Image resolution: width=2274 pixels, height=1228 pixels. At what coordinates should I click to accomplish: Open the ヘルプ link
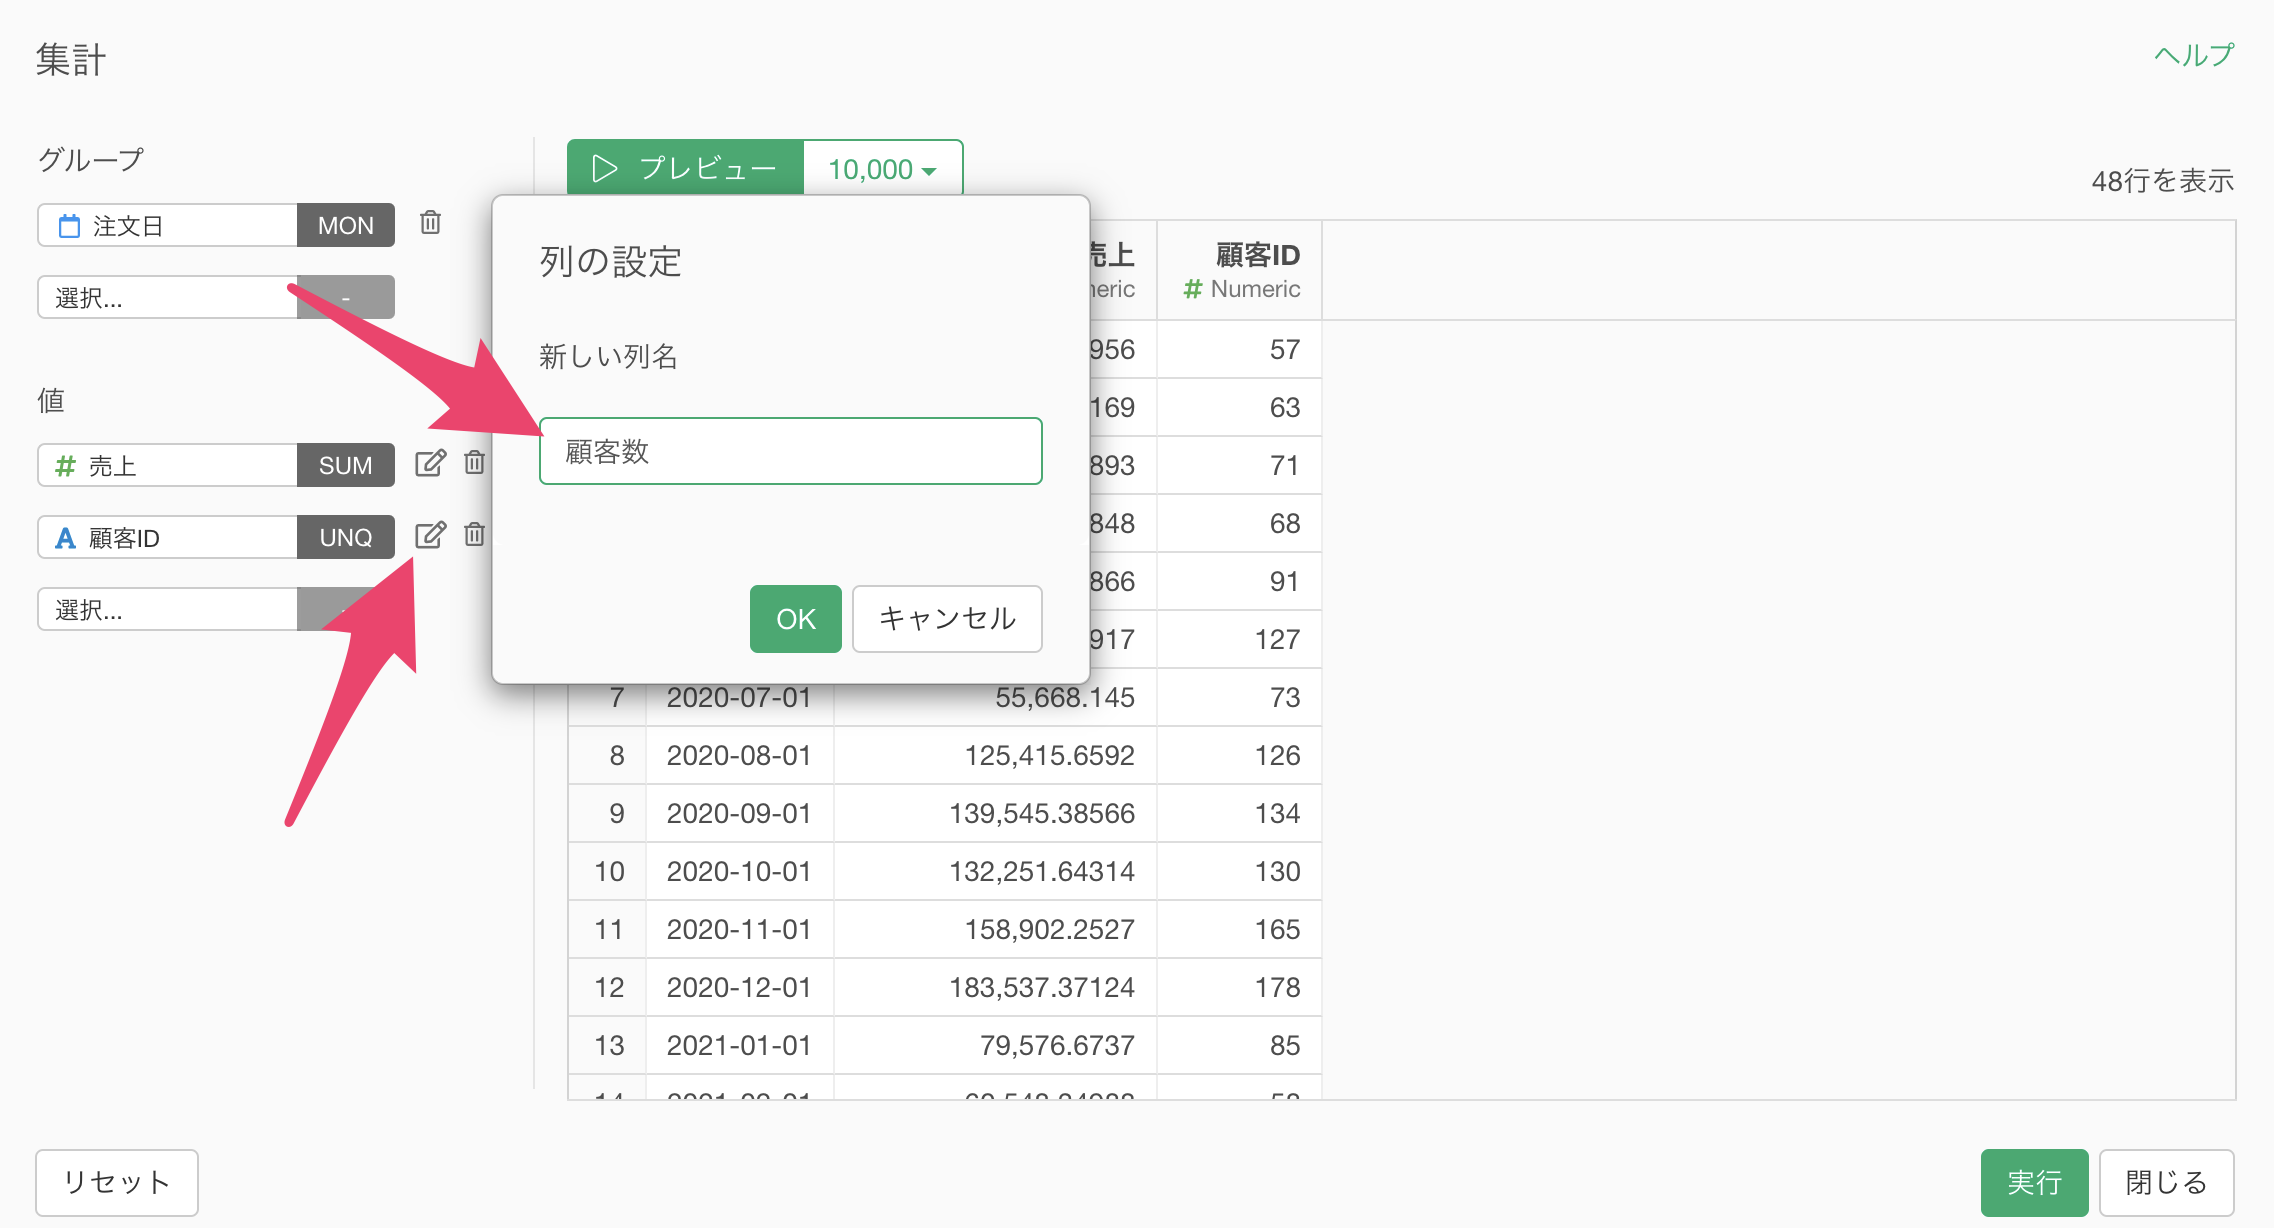[x=2193, y=55]
